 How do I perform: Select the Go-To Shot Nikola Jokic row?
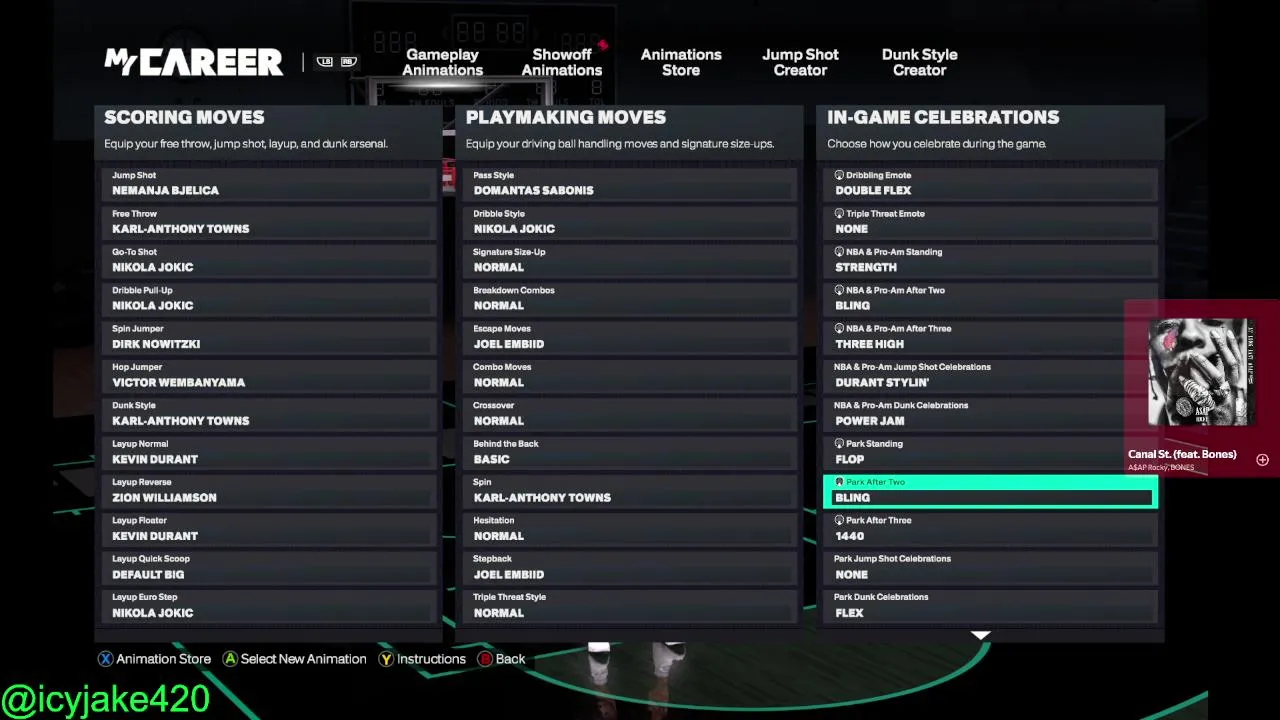(x=269, y=260)
